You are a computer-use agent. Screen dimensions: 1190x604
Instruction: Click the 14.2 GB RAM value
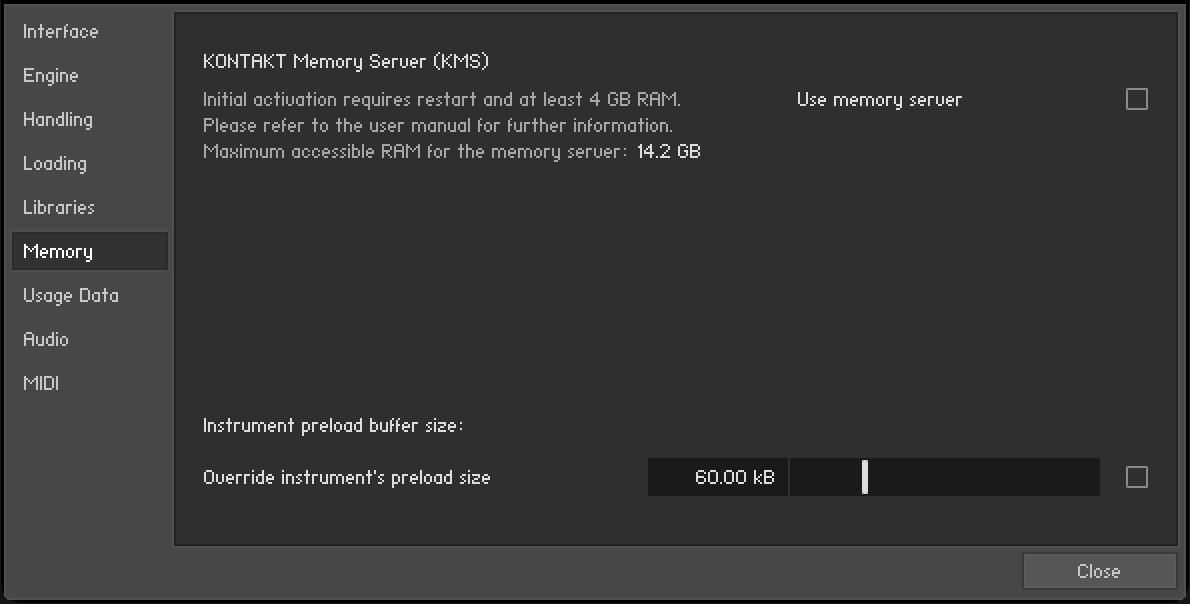coord(669,153)
